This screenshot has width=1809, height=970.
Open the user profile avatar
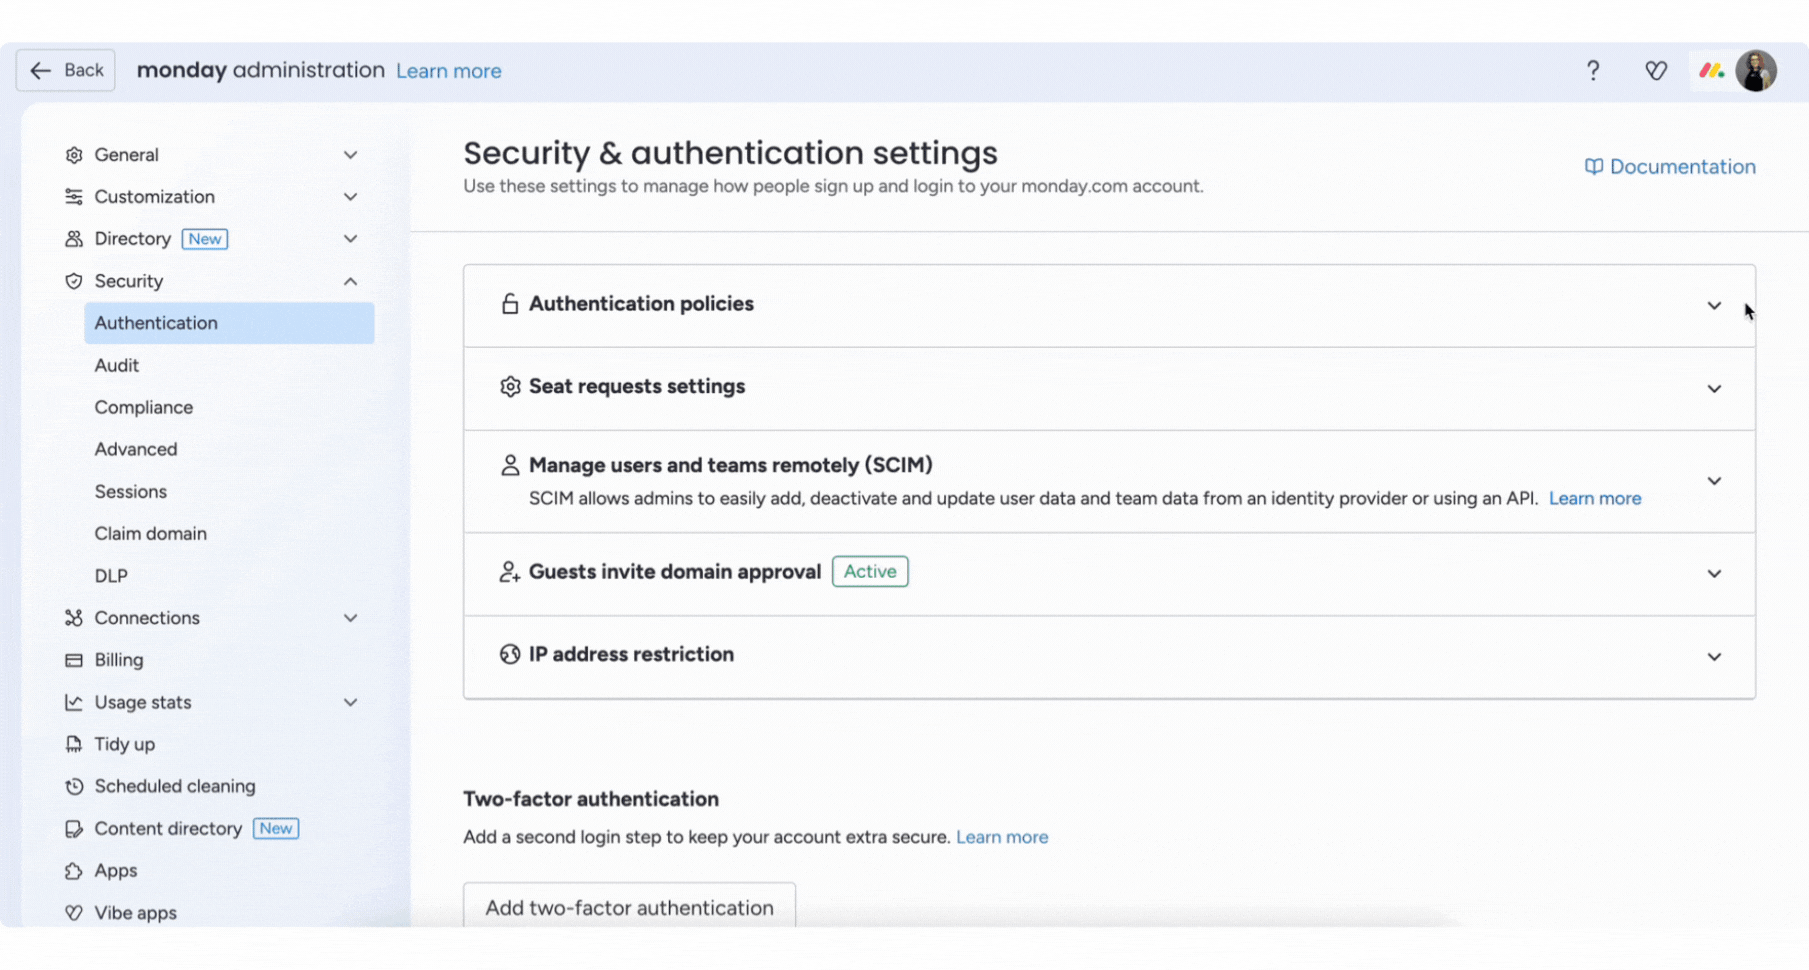point(1756,71)
